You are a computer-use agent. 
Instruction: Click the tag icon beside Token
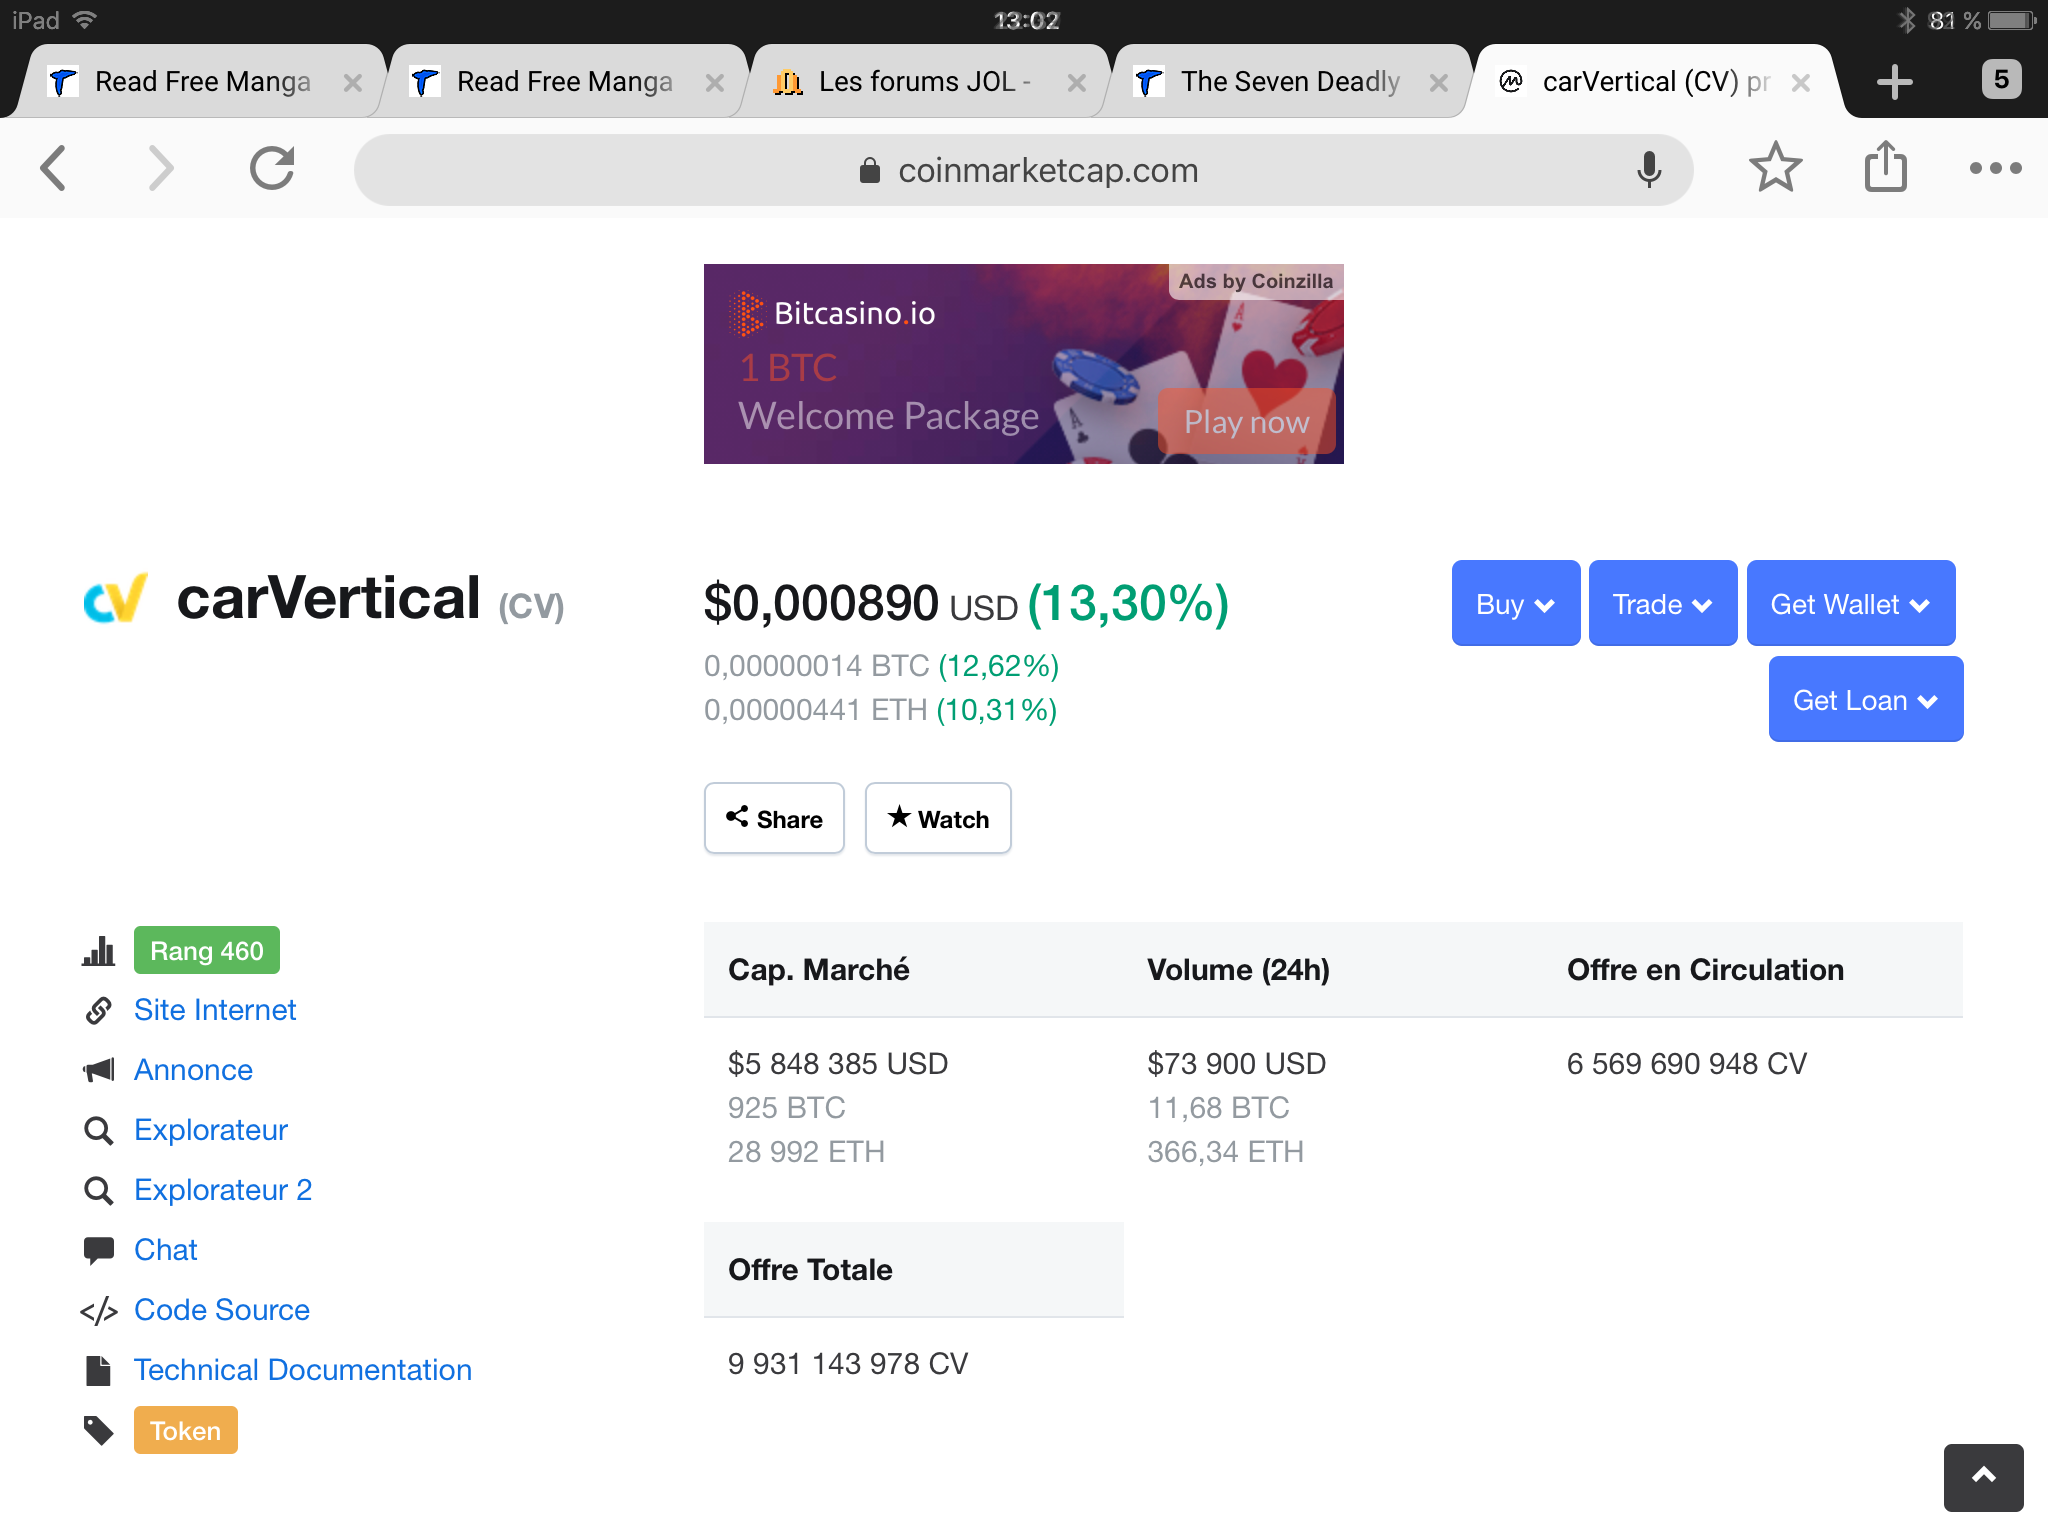coord(98,1431)
